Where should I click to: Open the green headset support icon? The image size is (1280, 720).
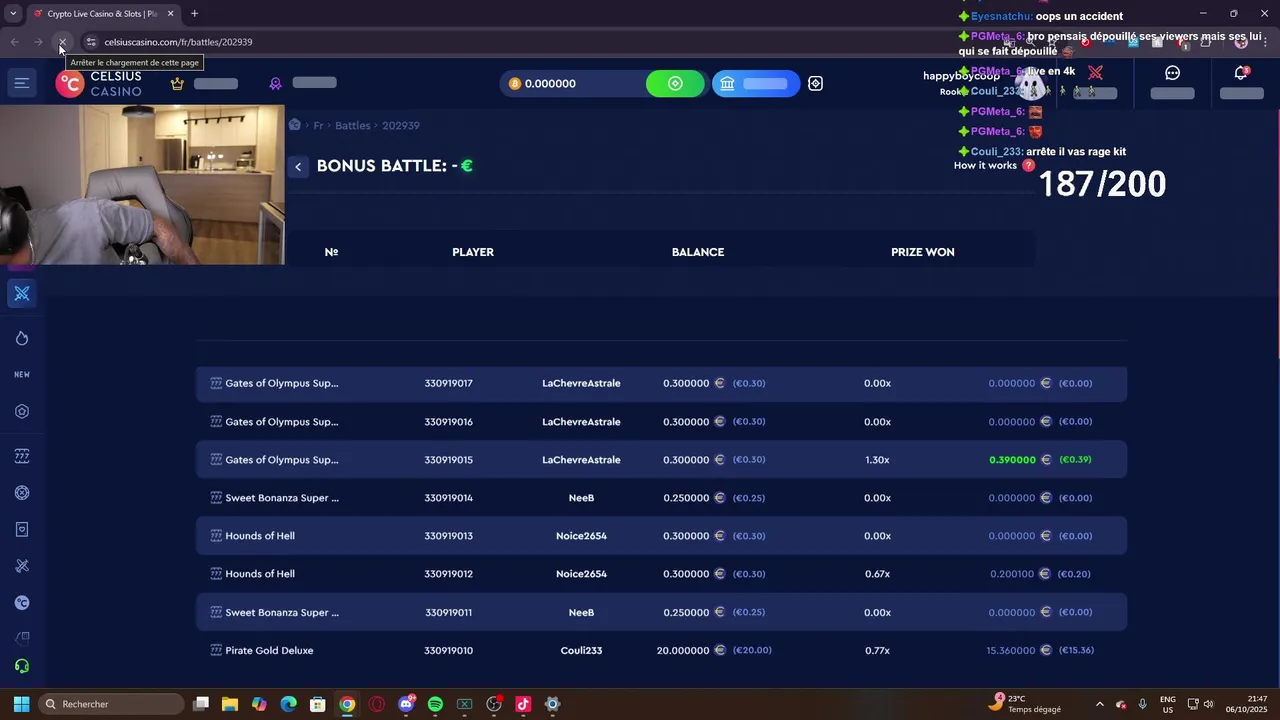tap(22, 666)
